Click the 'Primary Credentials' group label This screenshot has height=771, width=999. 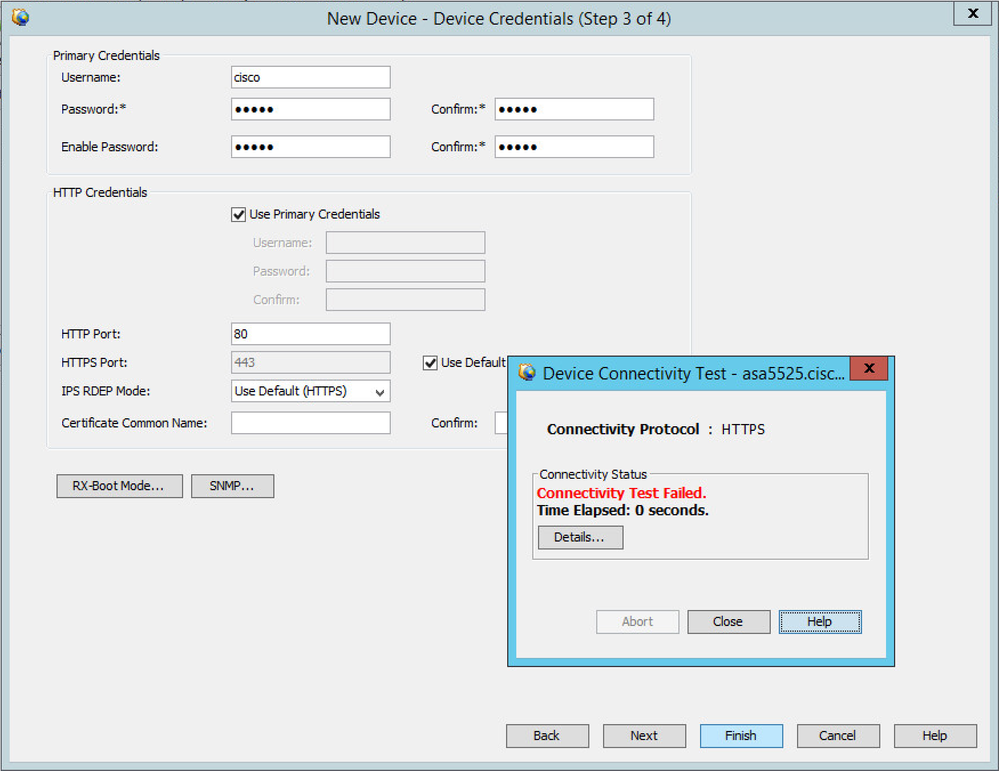tap(106, 55)
